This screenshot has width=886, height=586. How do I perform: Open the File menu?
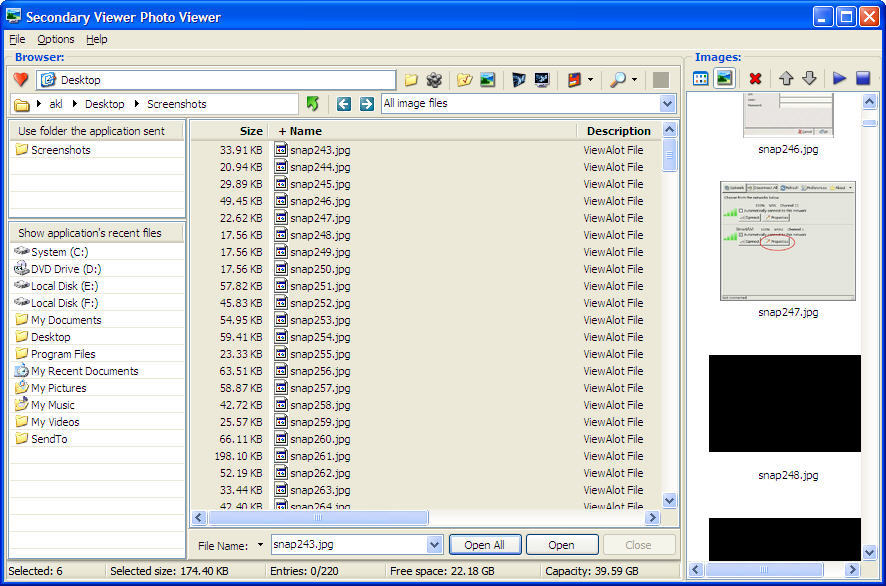click(x=17, y=39)
